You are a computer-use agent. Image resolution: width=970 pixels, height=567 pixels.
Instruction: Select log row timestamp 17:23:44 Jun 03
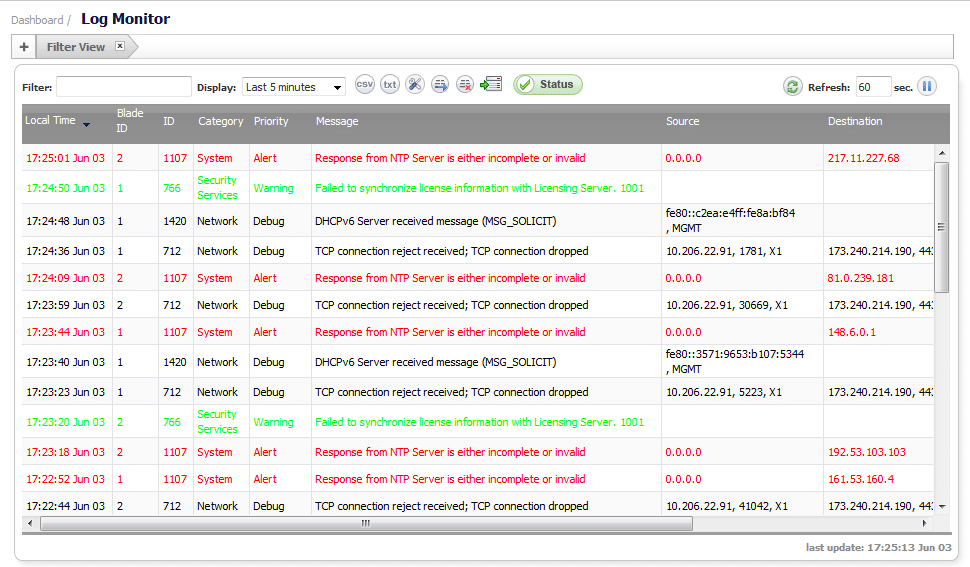tap(66, 332)
